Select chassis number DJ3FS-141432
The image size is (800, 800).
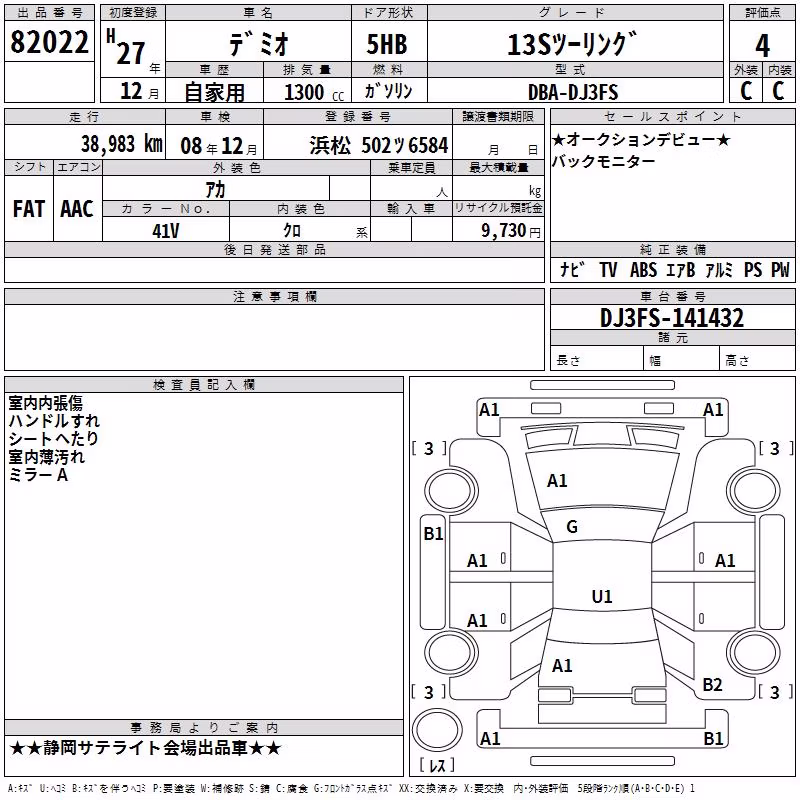pyautogui.click(x=672, y=318)
